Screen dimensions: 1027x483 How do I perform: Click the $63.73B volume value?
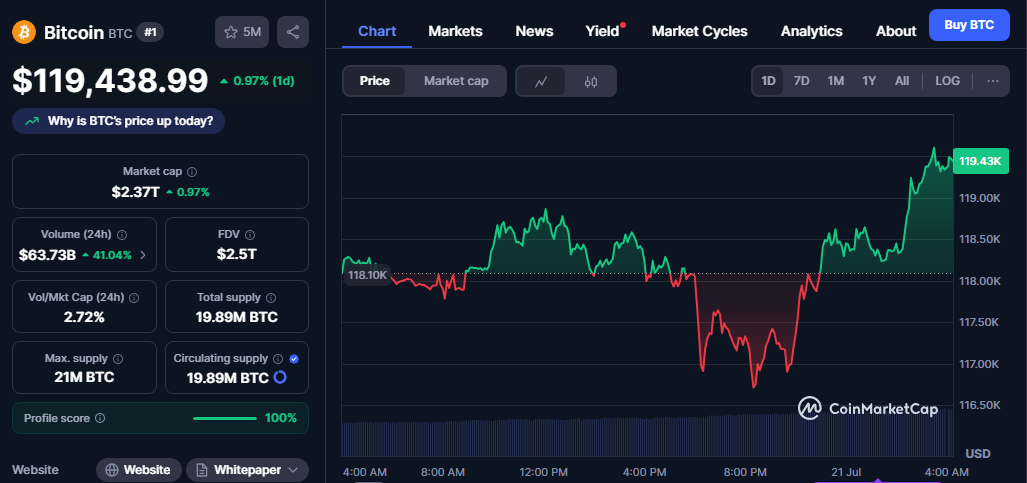click(47, 255)
